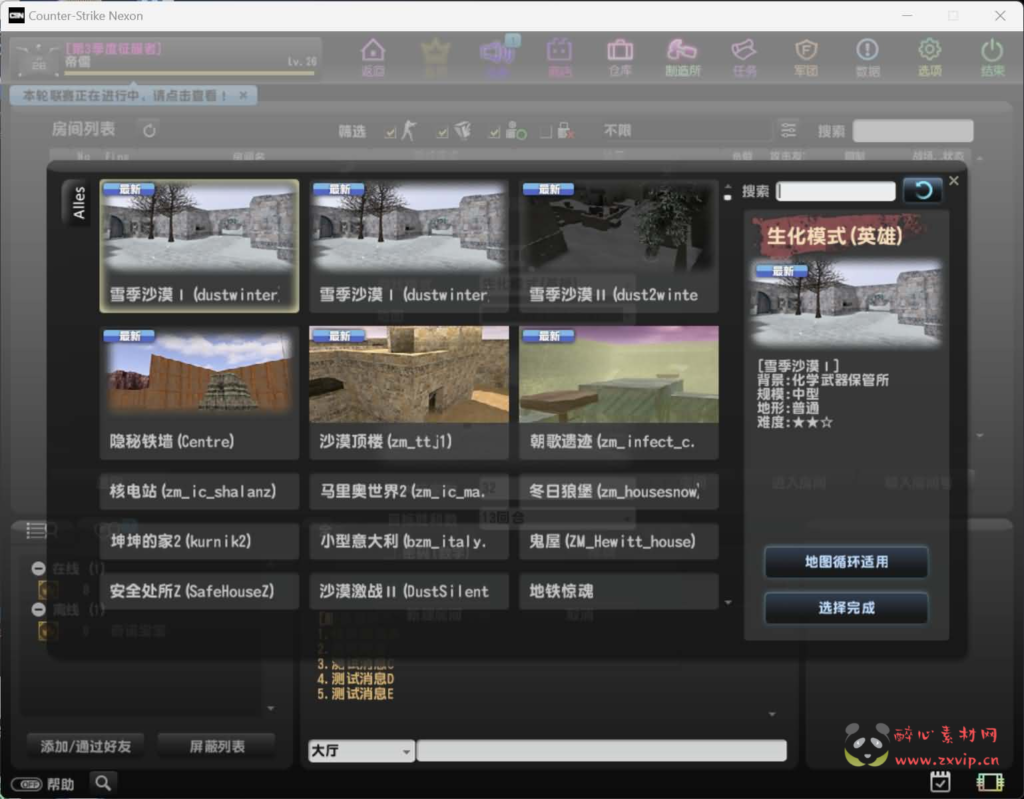
Task: Open the 大厅 chat channel dropdown
Action: [361, 751]
